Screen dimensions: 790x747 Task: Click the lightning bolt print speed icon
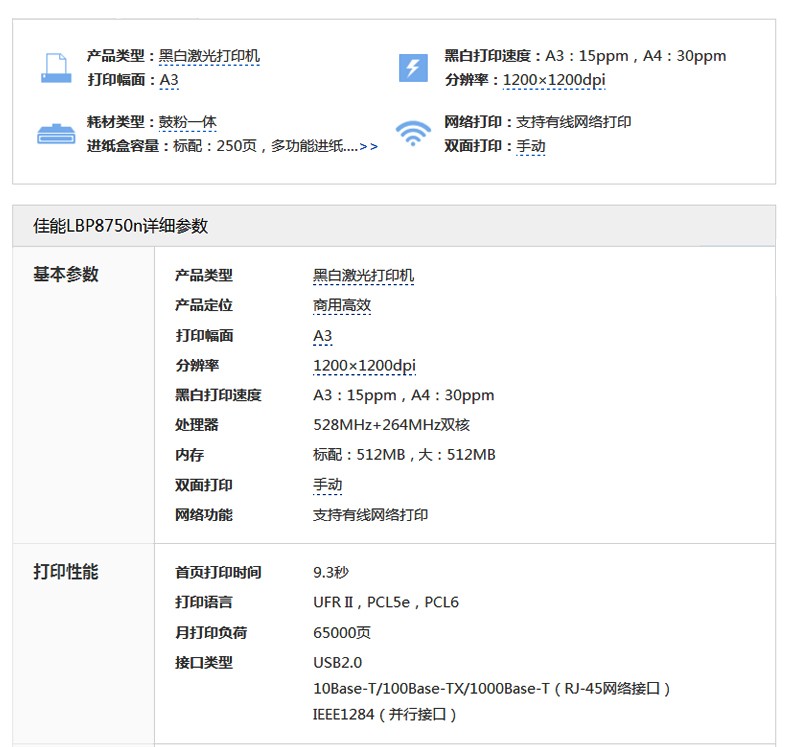tap(413, 68)
